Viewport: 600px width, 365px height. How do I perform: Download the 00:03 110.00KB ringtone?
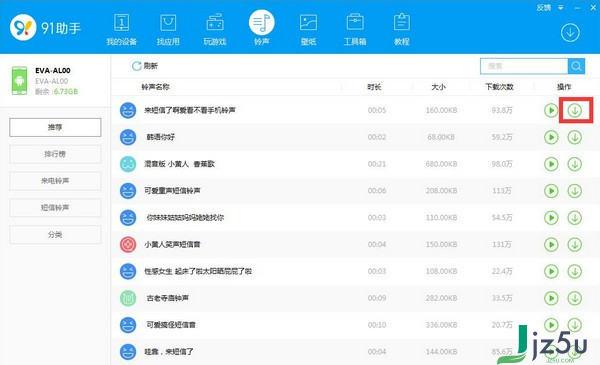tap(574, 218)
